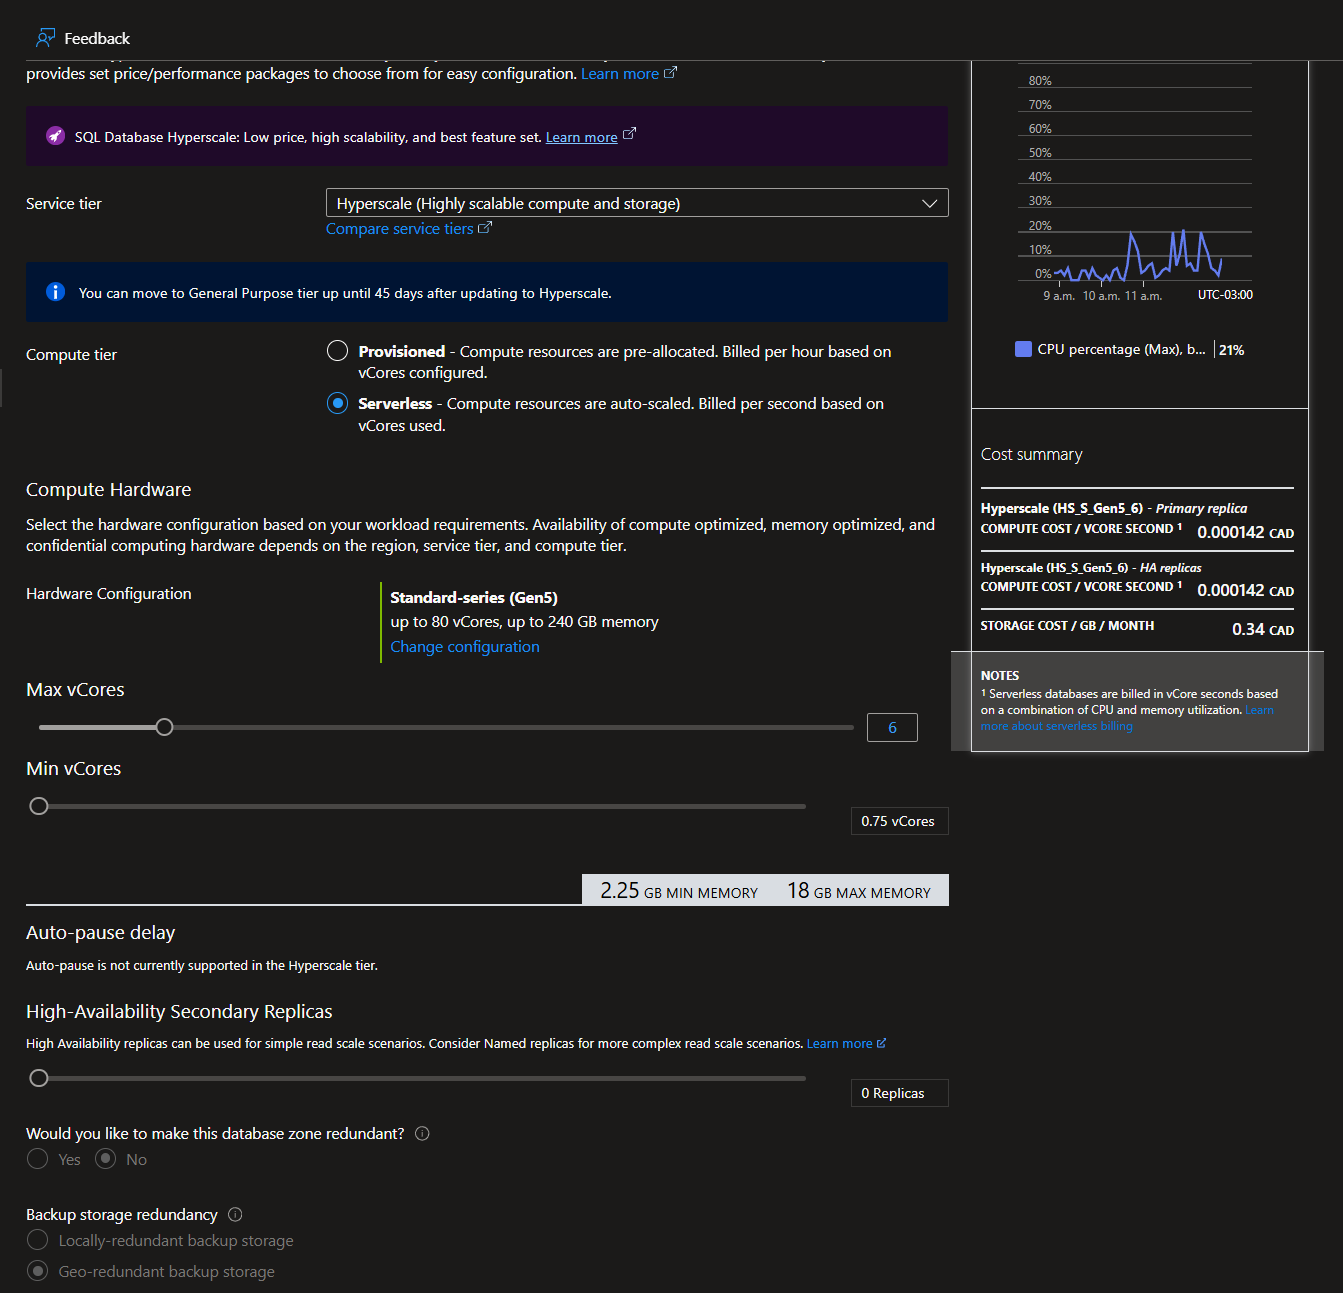Click info icon next to Backup storage redundancy
The width and height of the screenshot is (1343, 1293).
point(235,1214)
